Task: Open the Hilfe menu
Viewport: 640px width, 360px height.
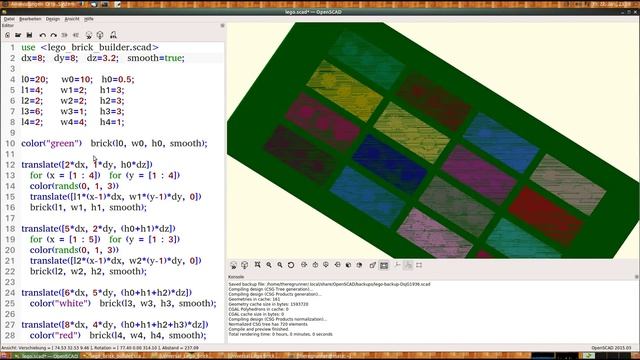Action: pos(89,19)
